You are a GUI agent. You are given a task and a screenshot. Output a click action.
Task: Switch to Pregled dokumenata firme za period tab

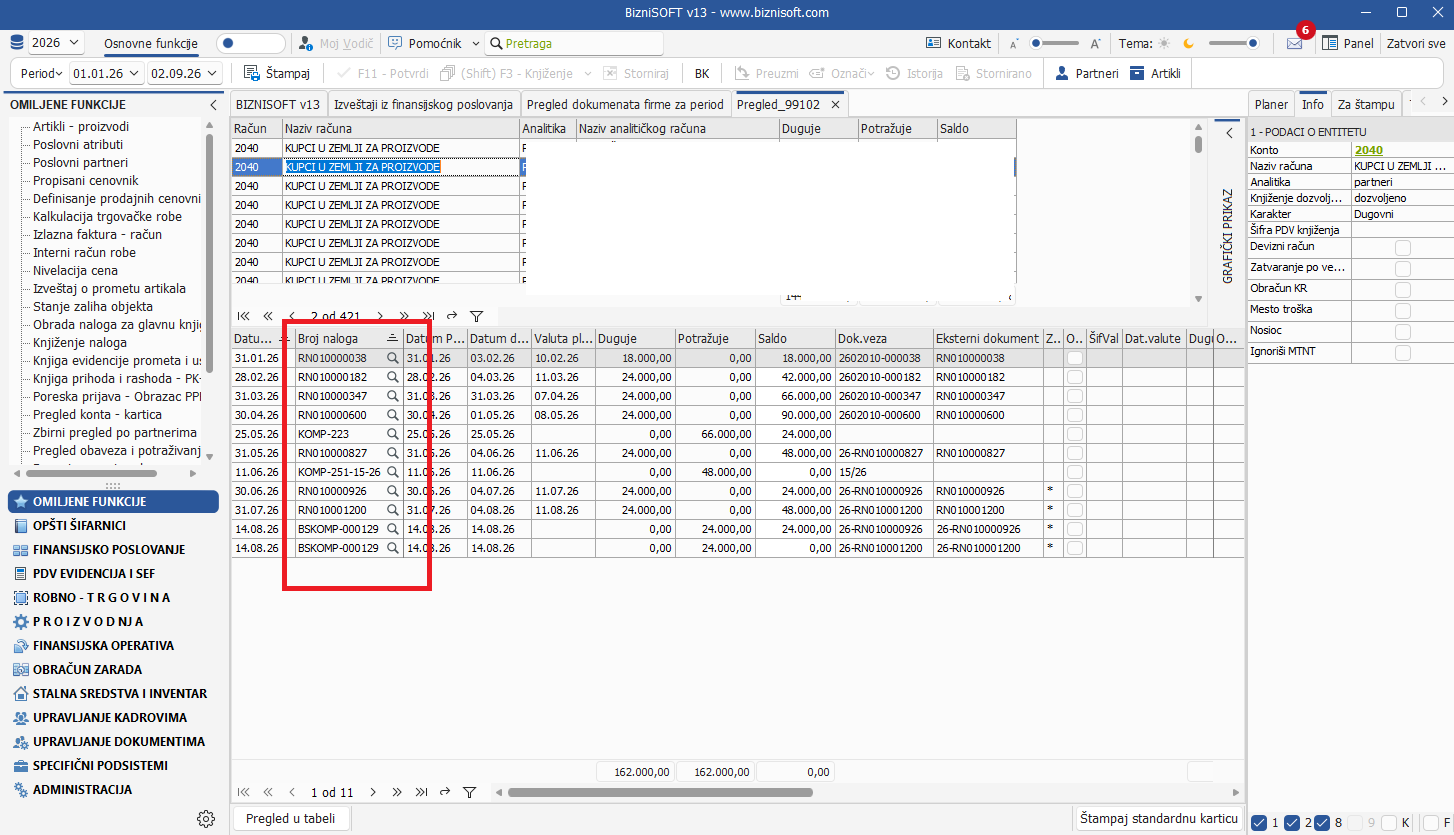tap(625, 104)
